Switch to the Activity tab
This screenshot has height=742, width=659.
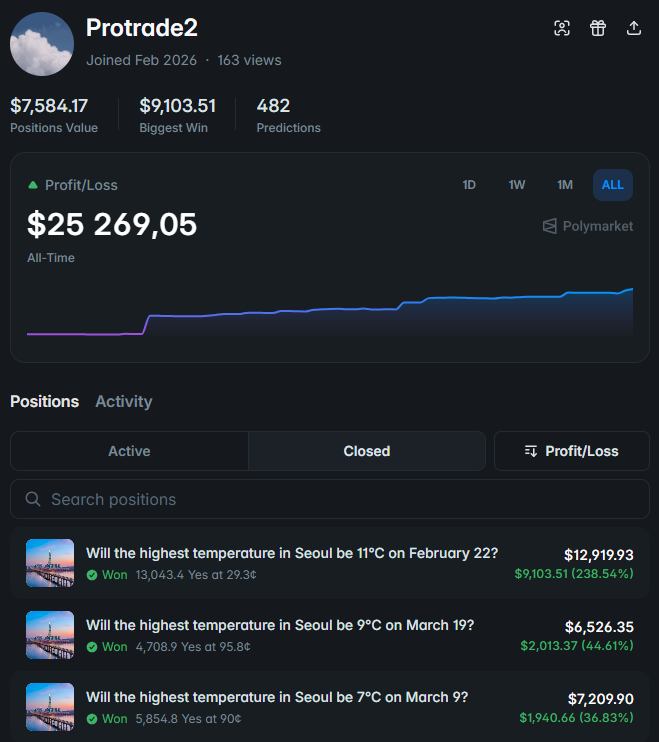coord(124,401)
